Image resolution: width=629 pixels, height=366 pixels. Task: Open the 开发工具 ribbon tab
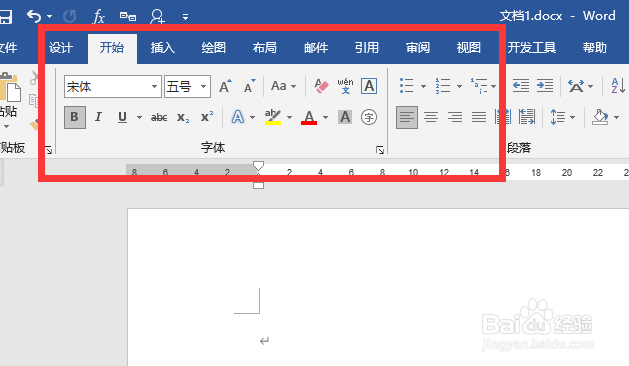pos(532,48)
